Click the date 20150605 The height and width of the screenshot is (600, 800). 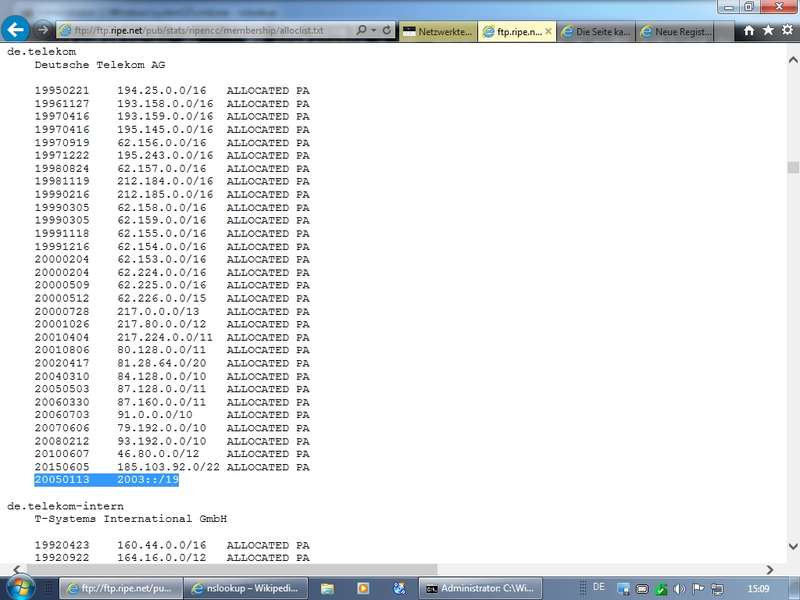tap(62, 467)
